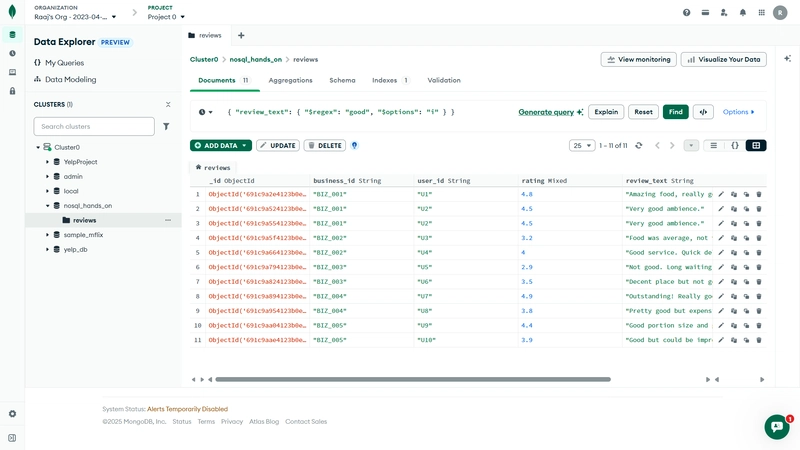Click the DELETE button
Image resolution: width=800 pixels, height=450 pixels.
click(x=324, y=145)
